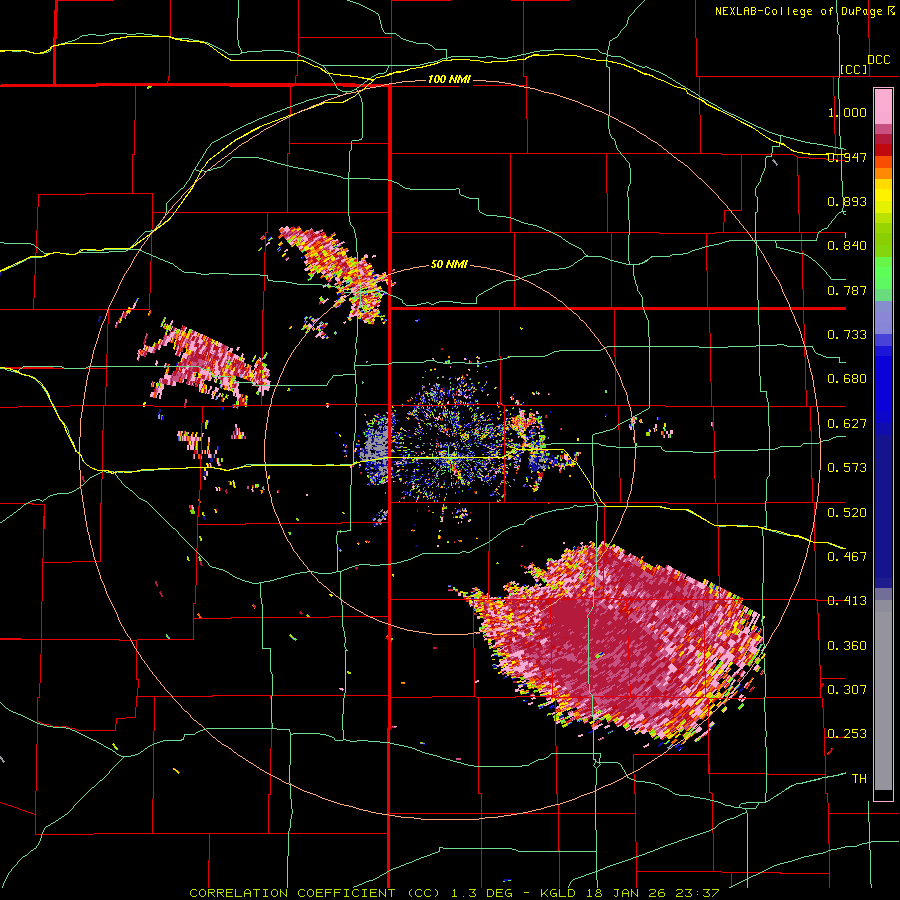Image resolution: width=900 pixels, height=900 pixels.
Task: Click the [CC] scale unit label
Action: pos(854,69)
